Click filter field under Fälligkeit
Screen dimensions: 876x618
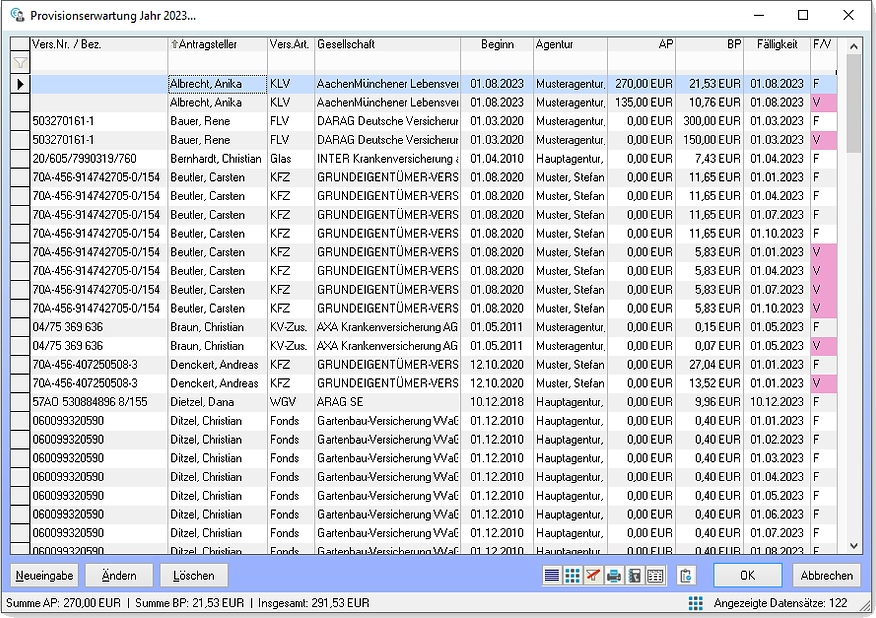(777, 63)
